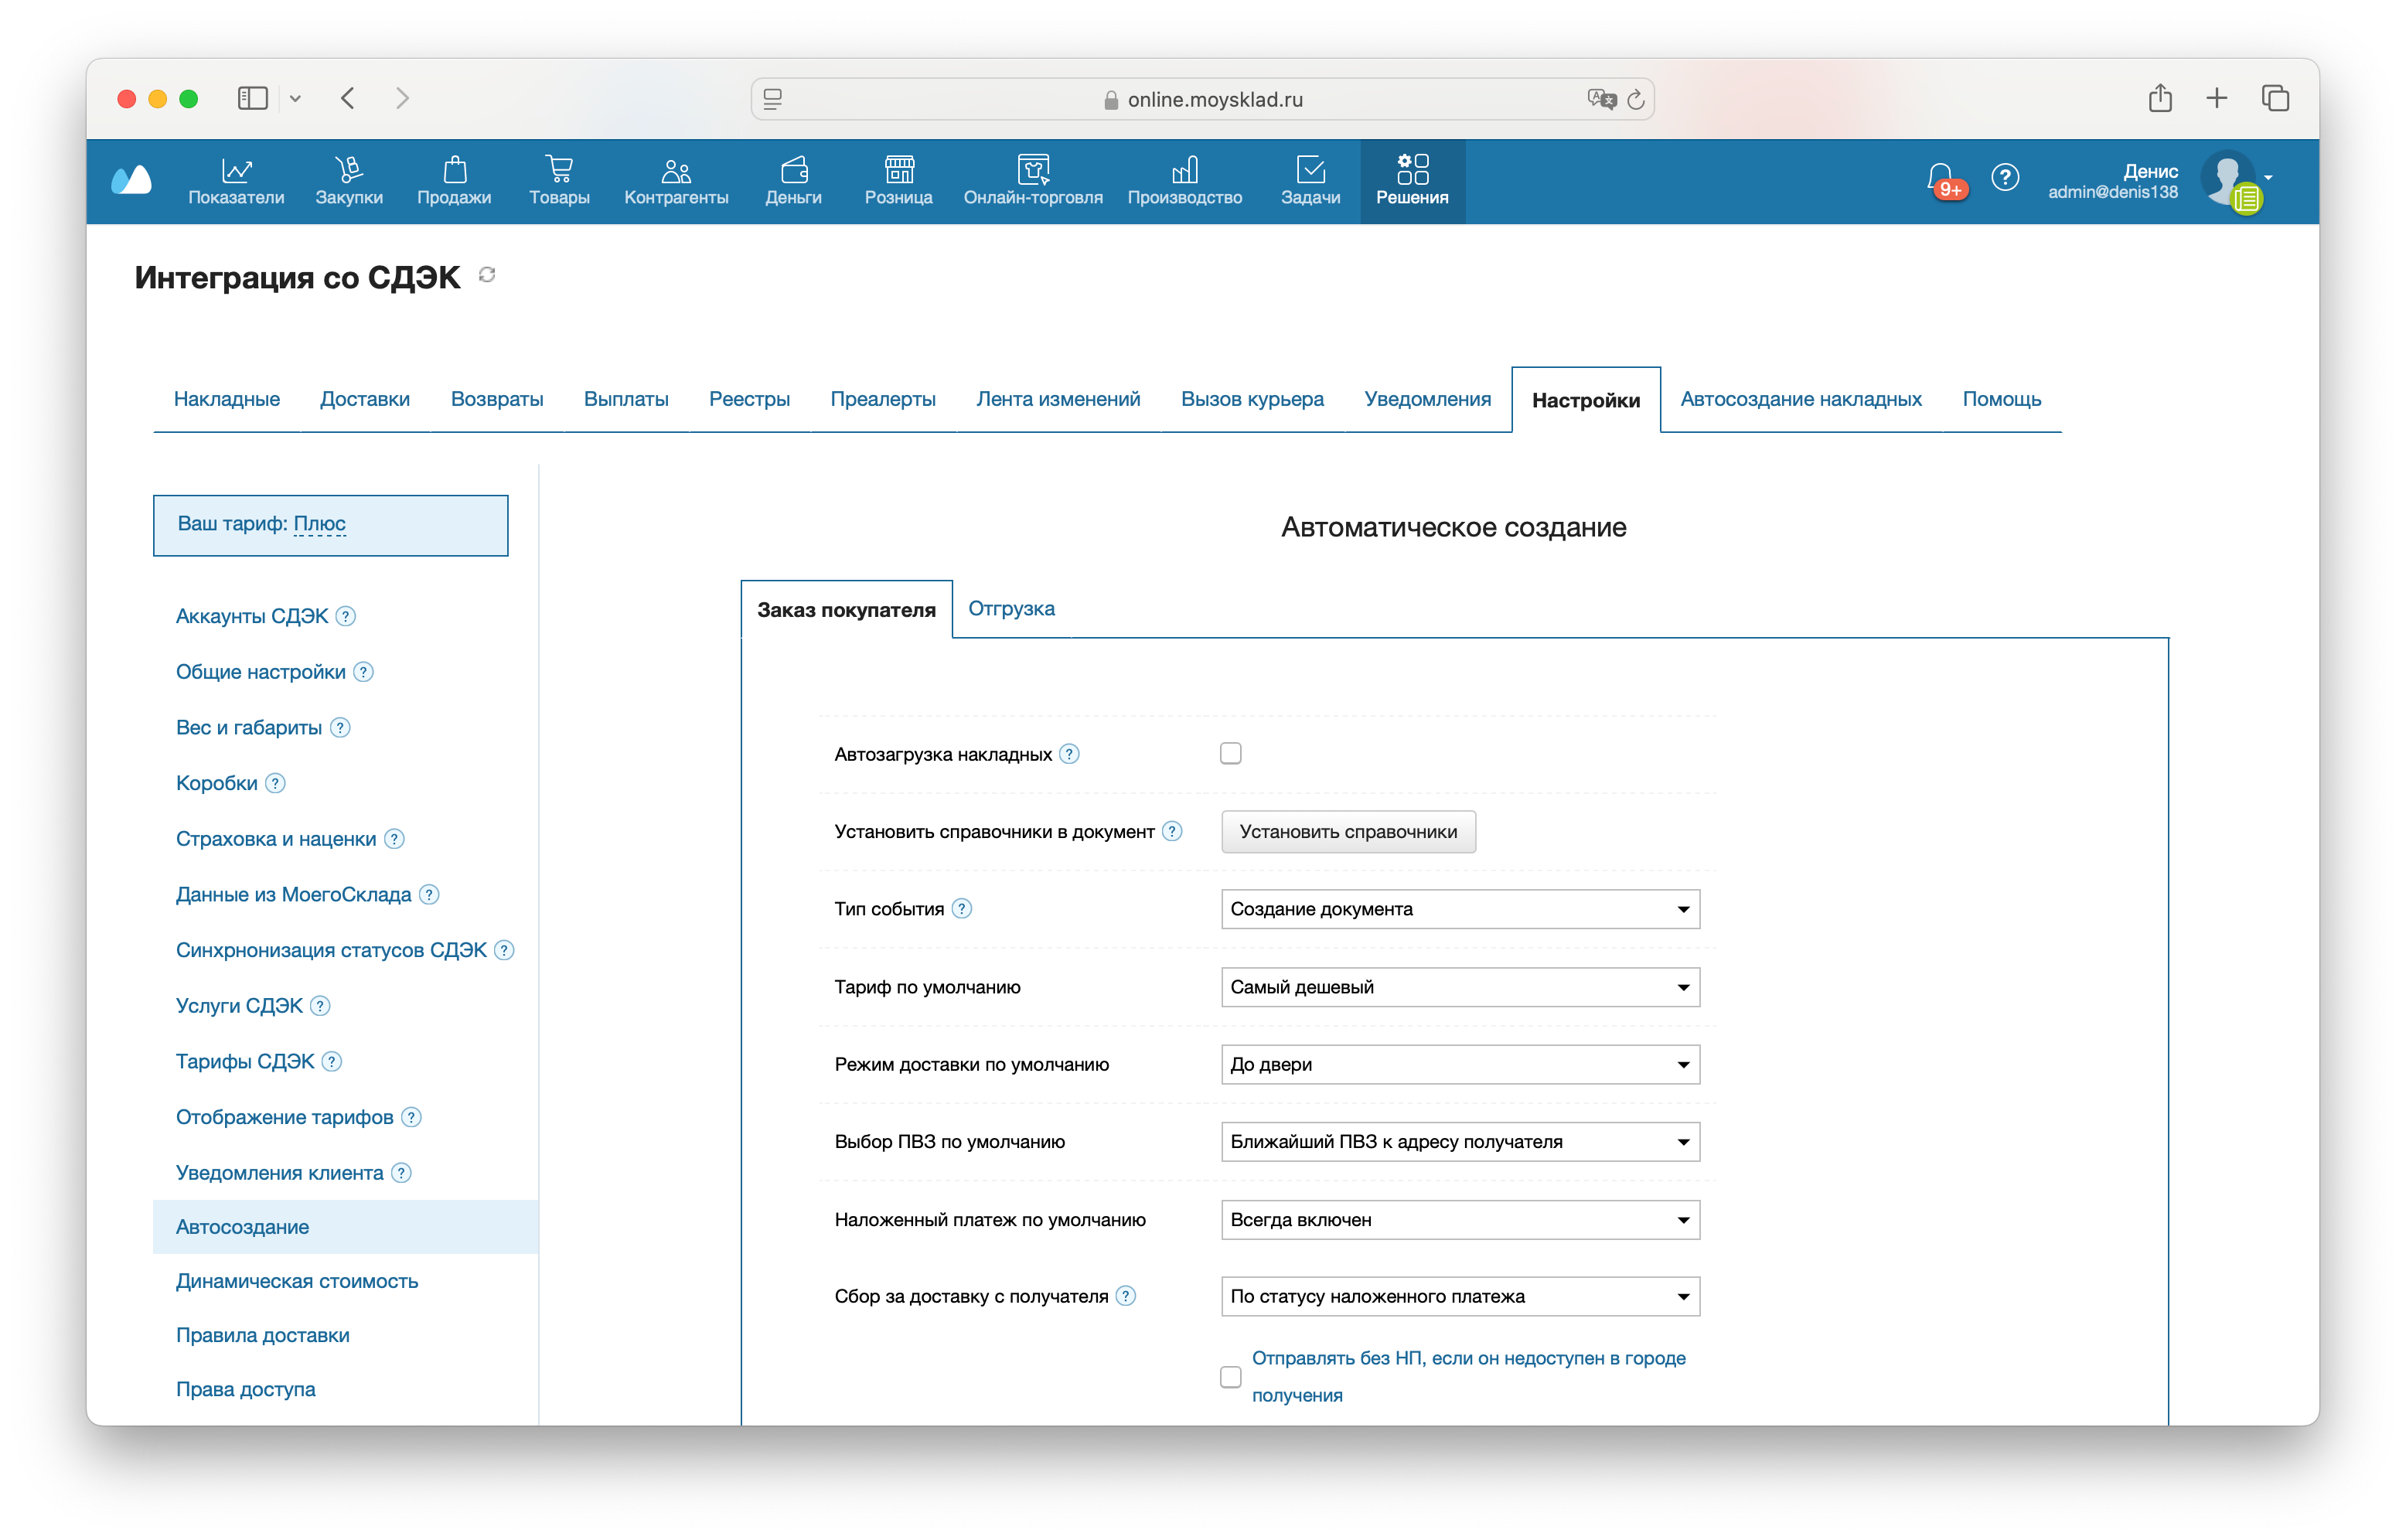Open Режим доставки по умолчанию dropdown
Viewport: 2406px width, 1540px height.
1459,1064
